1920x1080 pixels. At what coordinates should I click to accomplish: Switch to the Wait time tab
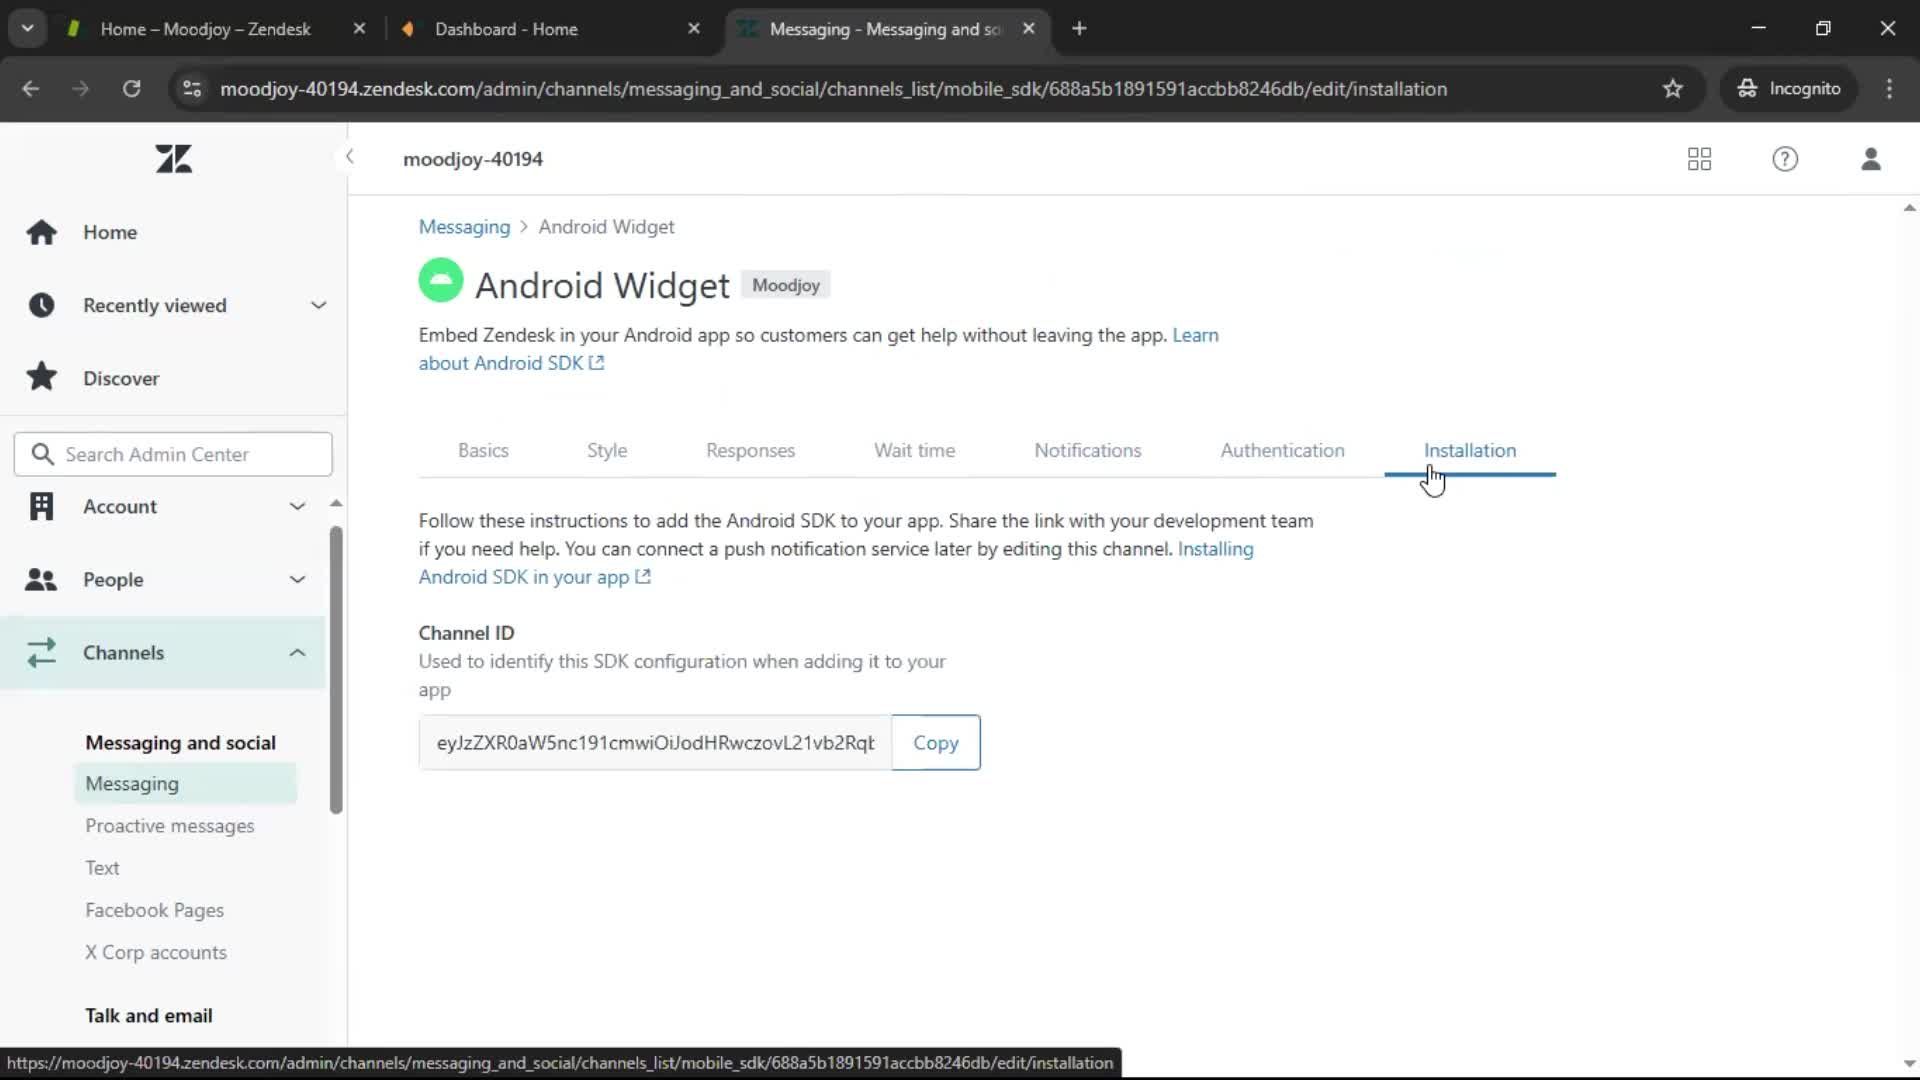click(x=914, y=450)
